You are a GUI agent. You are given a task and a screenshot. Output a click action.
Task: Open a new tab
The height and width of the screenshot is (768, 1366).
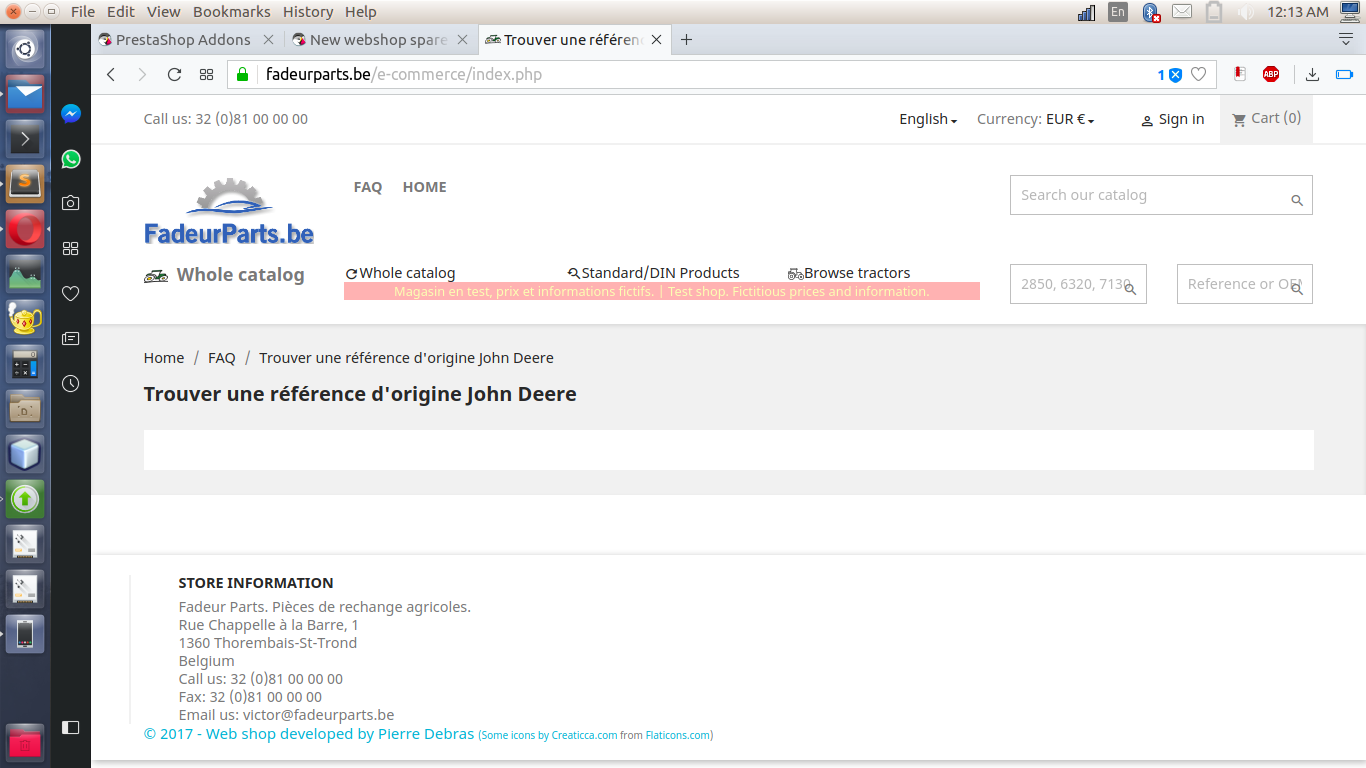coord(686,40)
